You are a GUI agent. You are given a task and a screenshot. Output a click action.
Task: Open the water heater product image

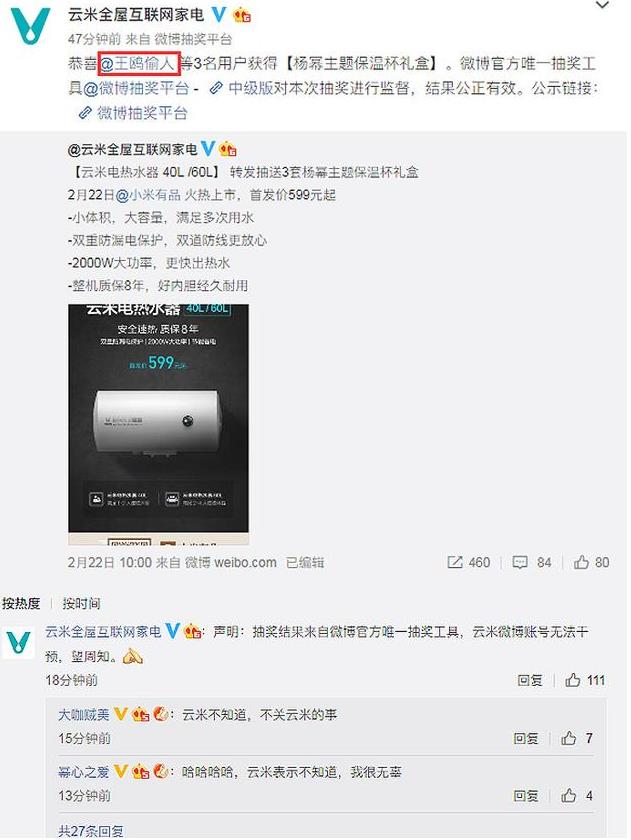[159, 424]
